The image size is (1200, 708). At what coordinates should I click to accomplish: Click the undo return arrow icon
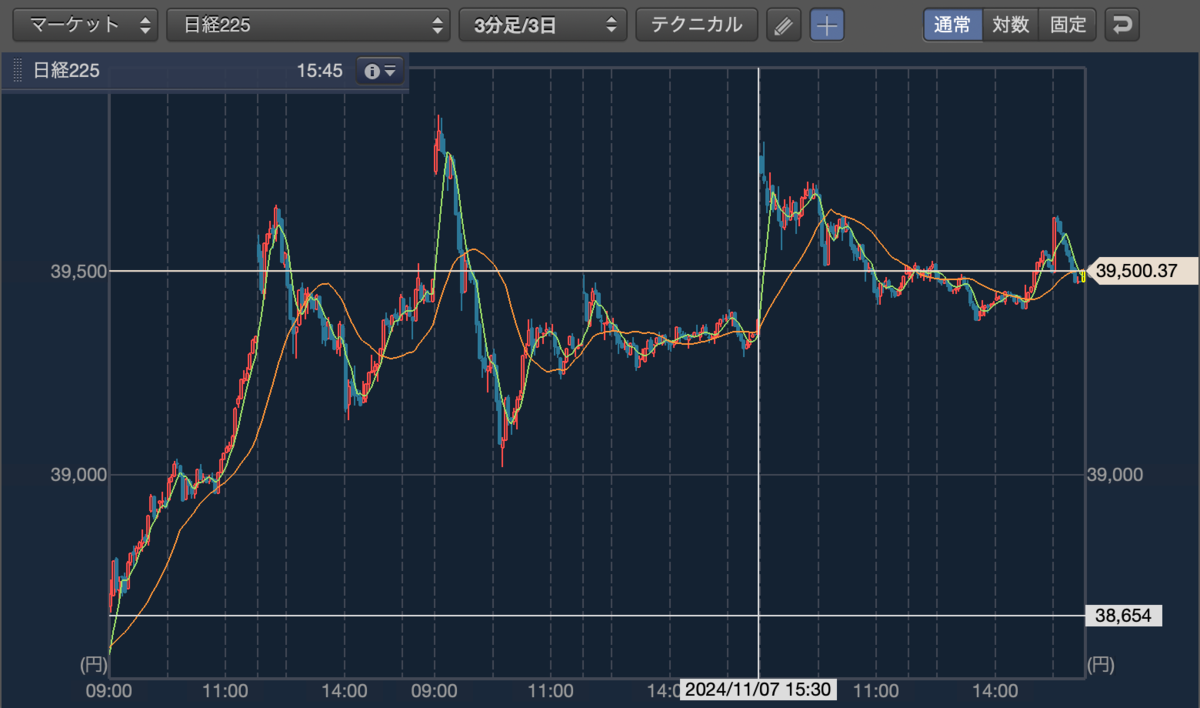[1122, 25]
